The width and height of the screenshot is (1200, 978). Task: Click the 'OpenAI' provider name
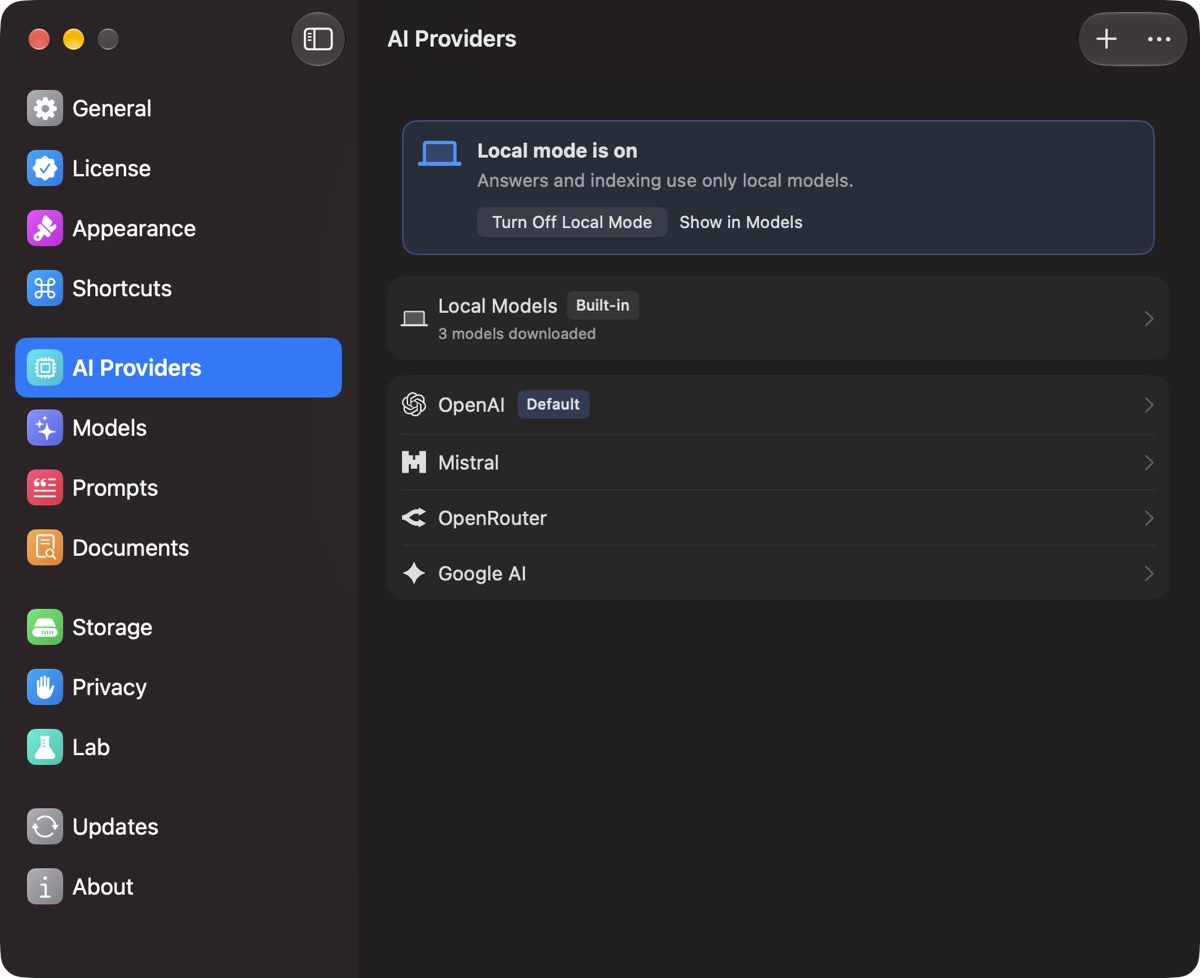pos(471,405)
